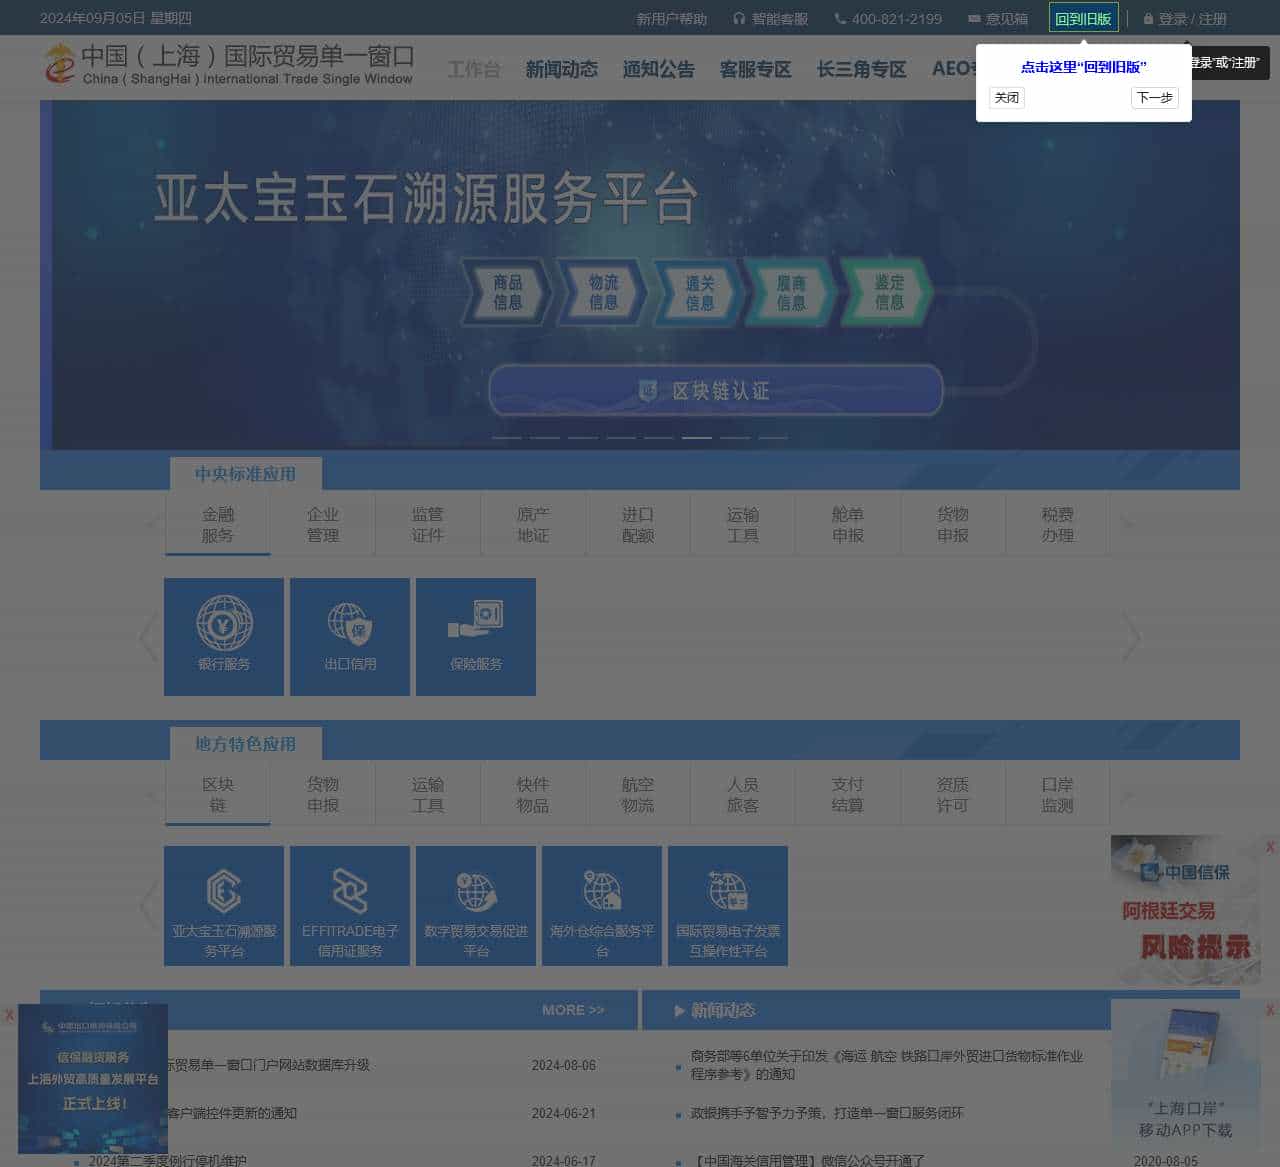Select the sixth carousel indicator on banner
The height and width of the screenshot is (1167, 1280).
coord(697,437)
